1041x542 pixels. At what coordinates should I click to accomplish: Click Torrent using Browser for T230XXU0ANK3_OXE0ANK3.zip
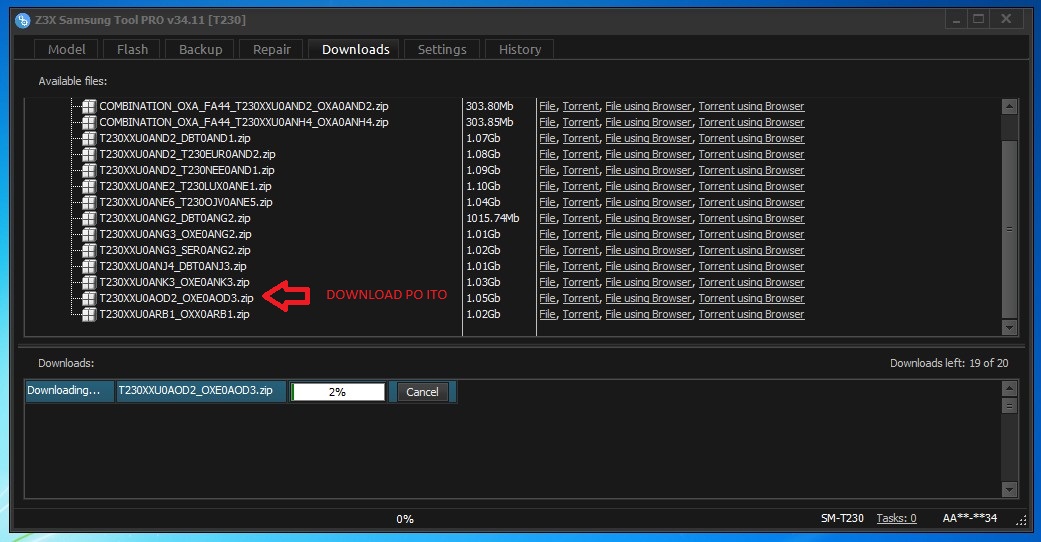751,282
